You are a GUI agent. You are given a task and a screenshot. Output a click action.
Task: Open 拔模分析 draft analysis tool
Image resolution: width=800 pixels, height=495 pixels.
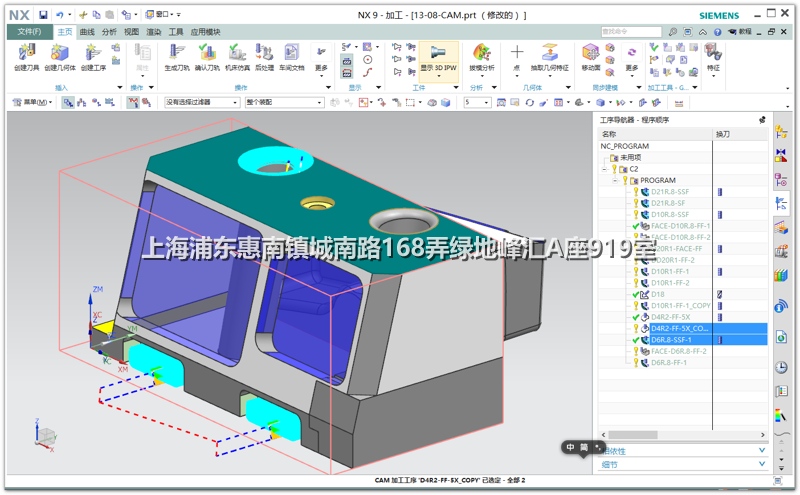tap(482, 56)
